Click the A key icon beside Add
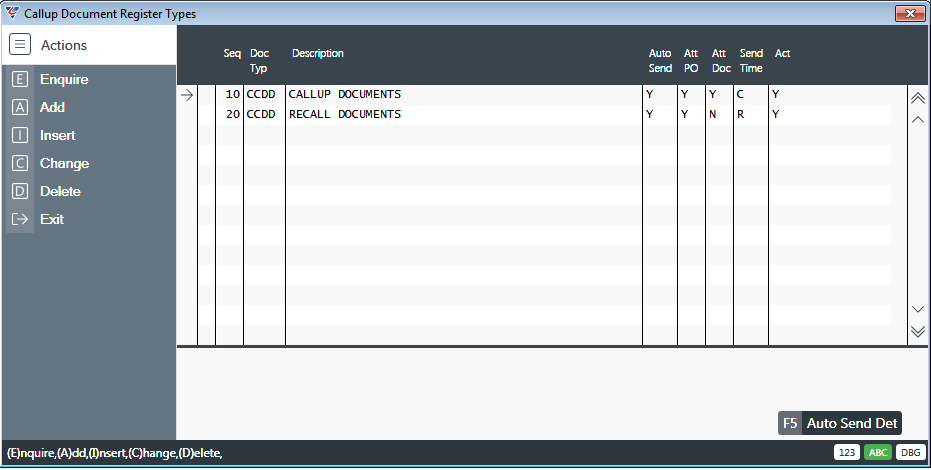931x470 pixels. [20, 107]
